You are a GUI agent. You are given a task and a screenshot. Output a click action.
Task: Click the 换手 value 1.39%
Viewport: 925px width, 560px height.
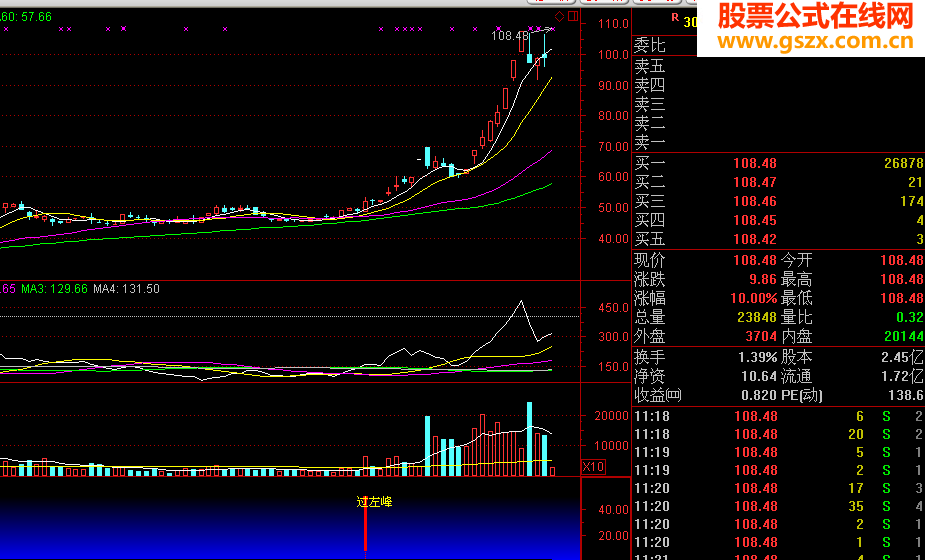coord(758,357)
